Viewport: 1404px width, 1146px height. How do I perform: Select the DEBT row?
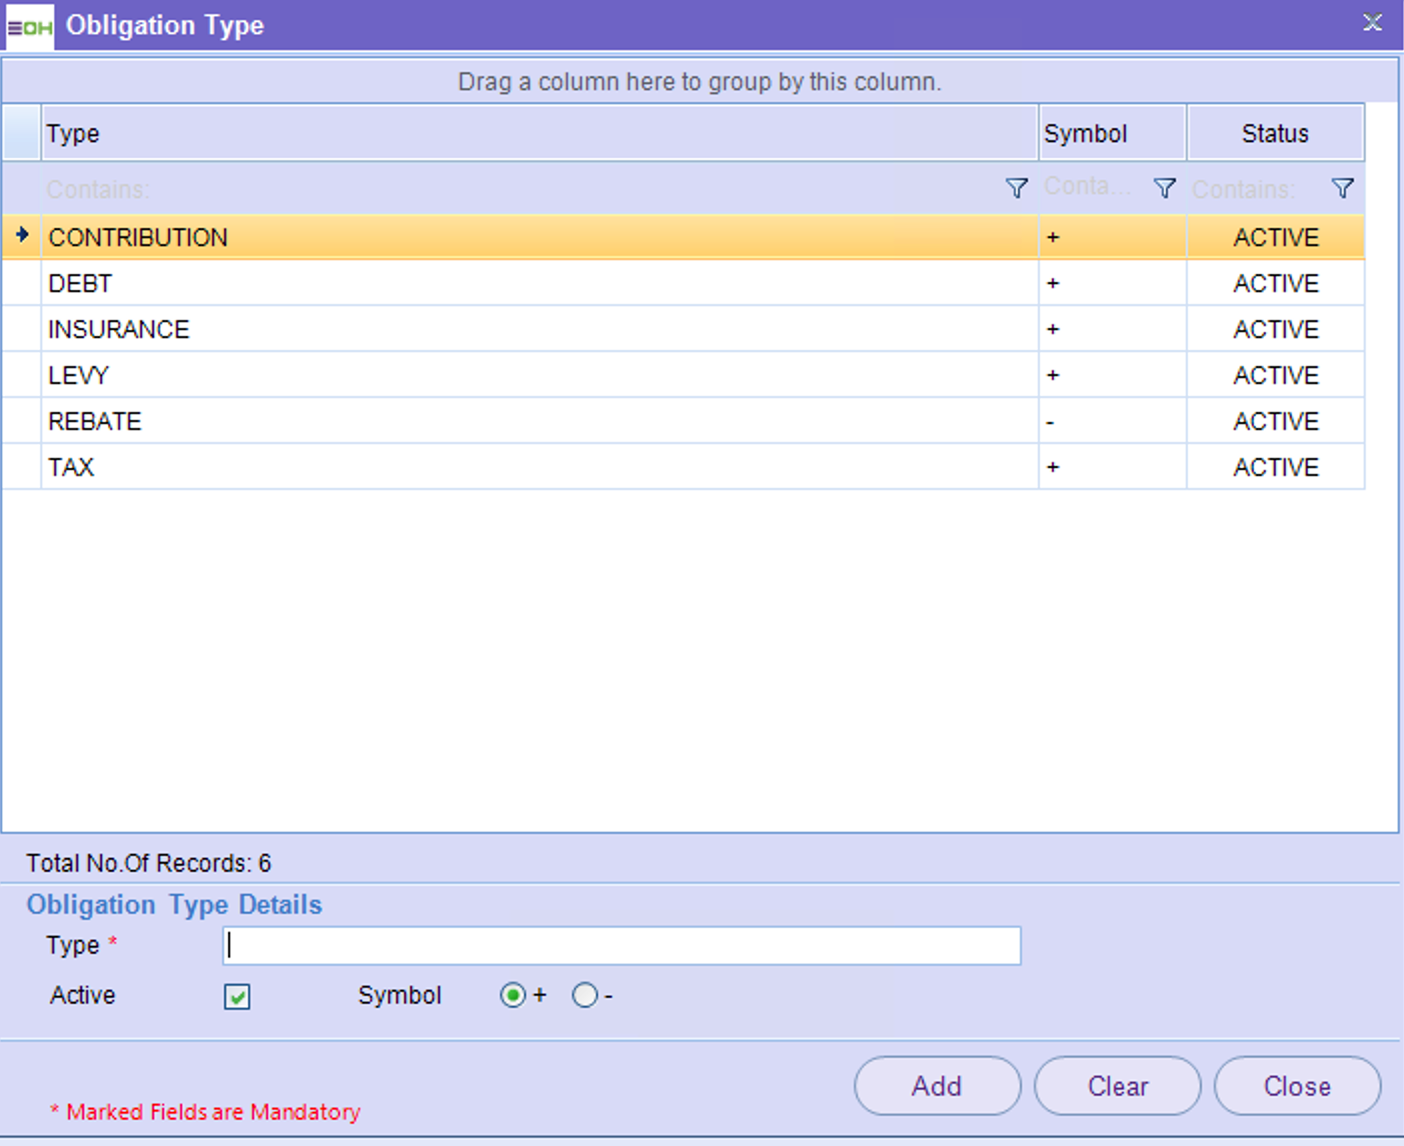(538, 283)
